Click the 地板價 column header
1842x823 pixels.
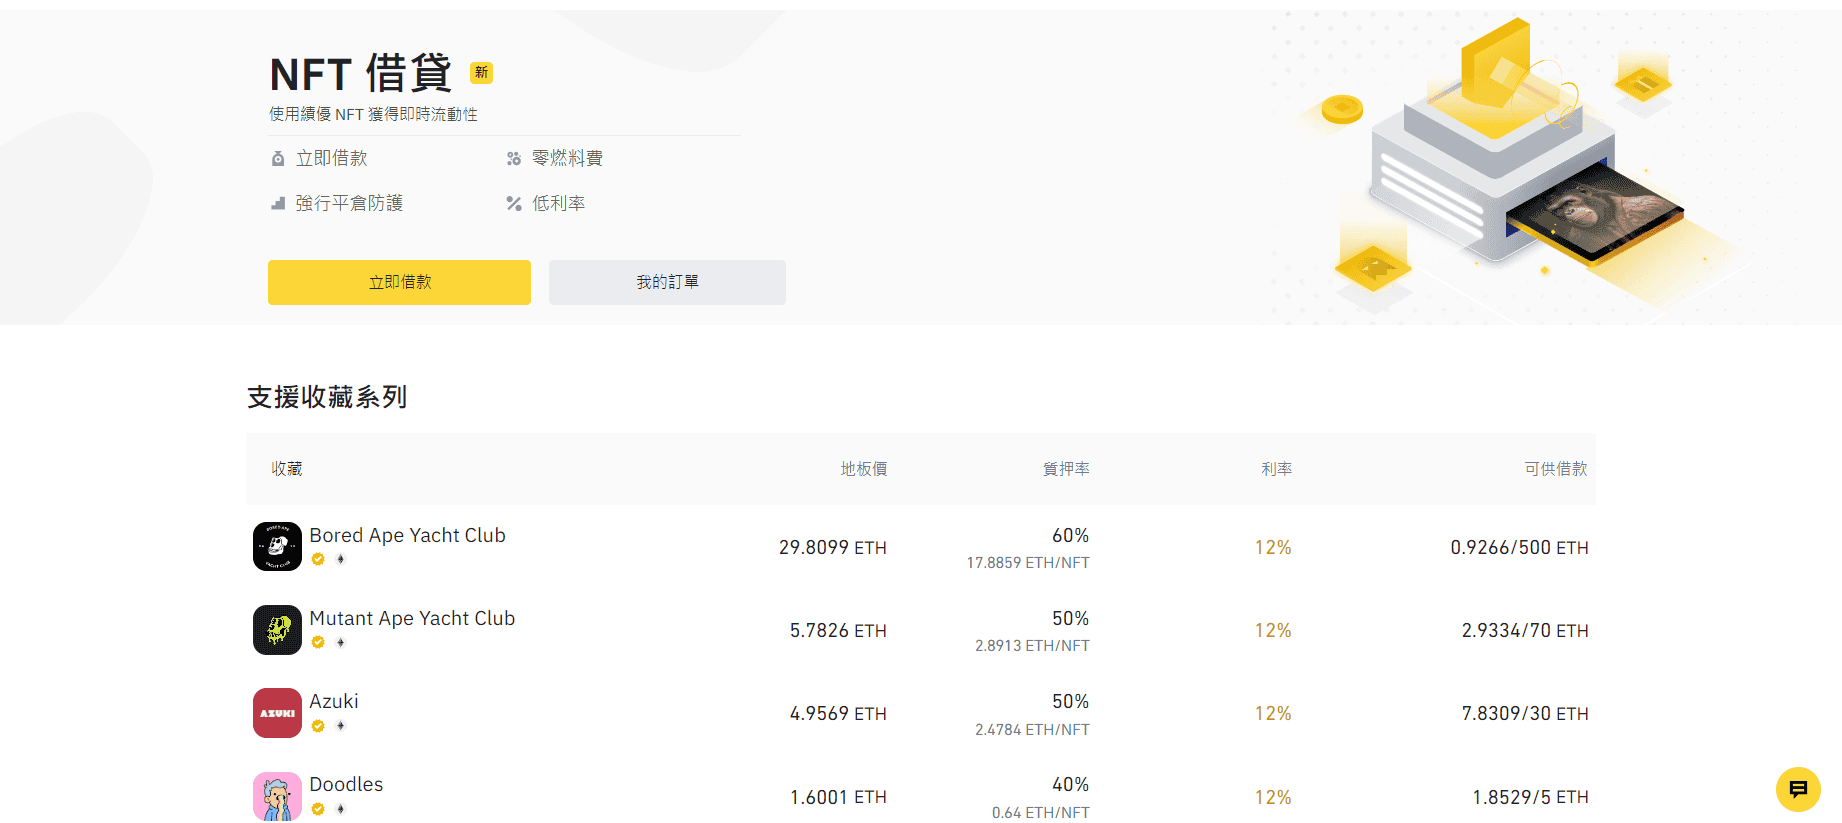pyautogui.click(x=864, y=468)
